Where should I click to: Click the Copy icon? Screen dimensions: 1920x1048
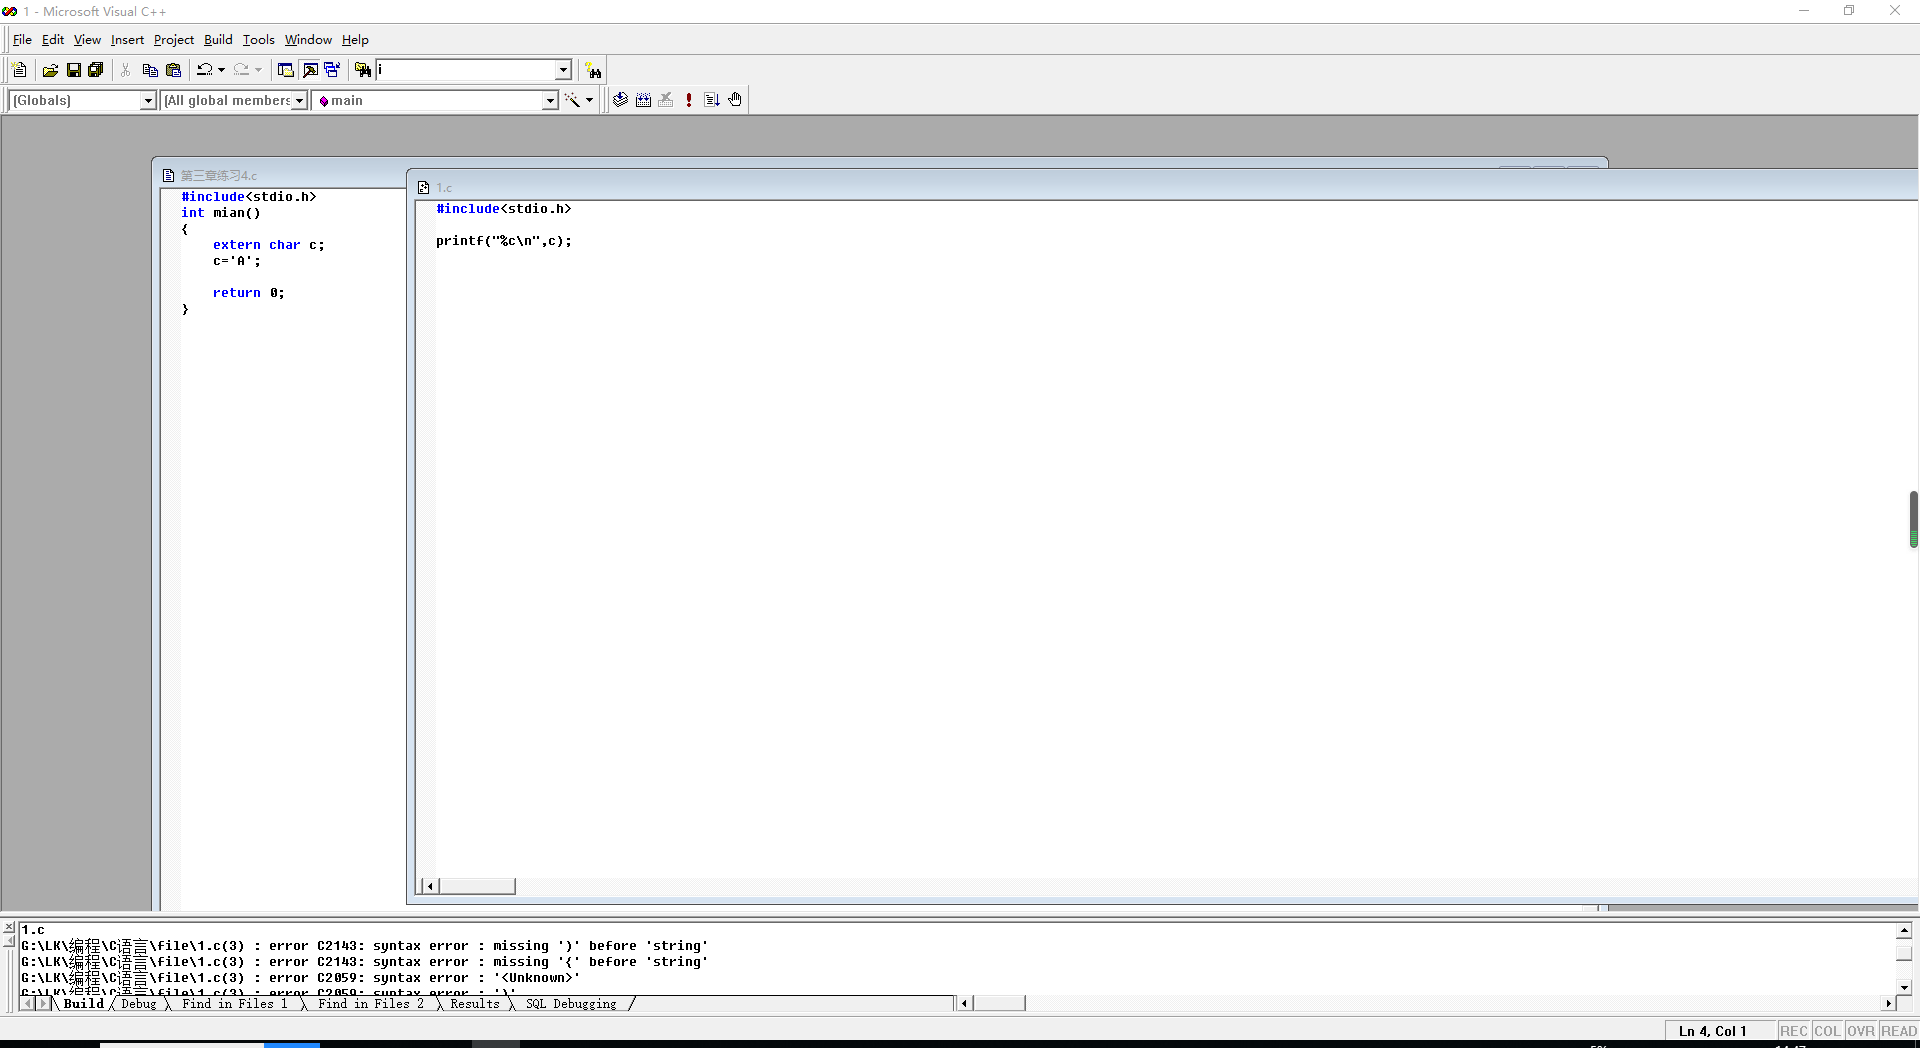150,70
